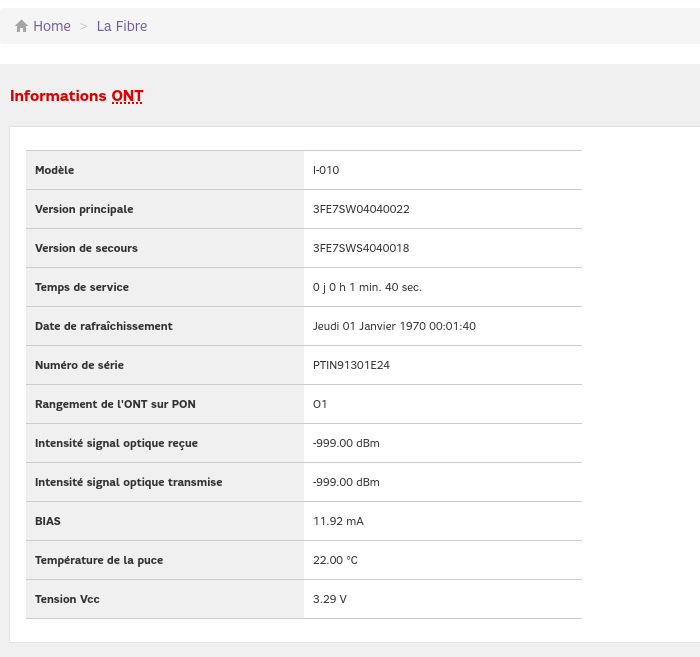Select Tension Vcc 3.29 V value
Screen dimensions: 700x657
pos(330,599)
